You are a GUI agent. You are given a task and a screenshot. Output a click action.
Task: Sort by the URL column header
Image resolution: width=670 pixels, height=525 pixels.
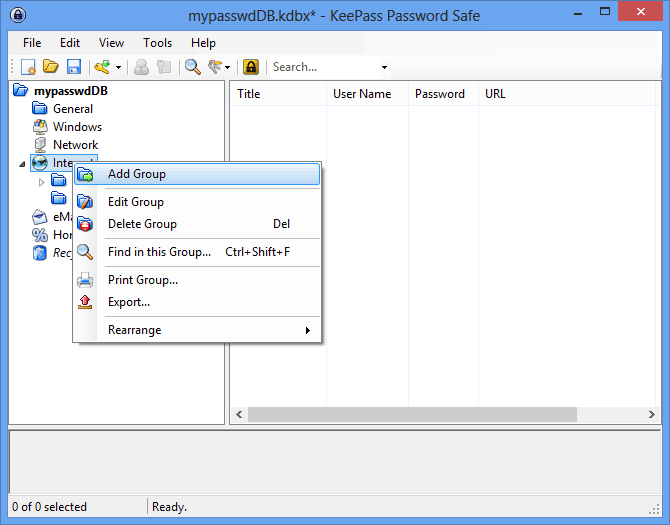567,94
